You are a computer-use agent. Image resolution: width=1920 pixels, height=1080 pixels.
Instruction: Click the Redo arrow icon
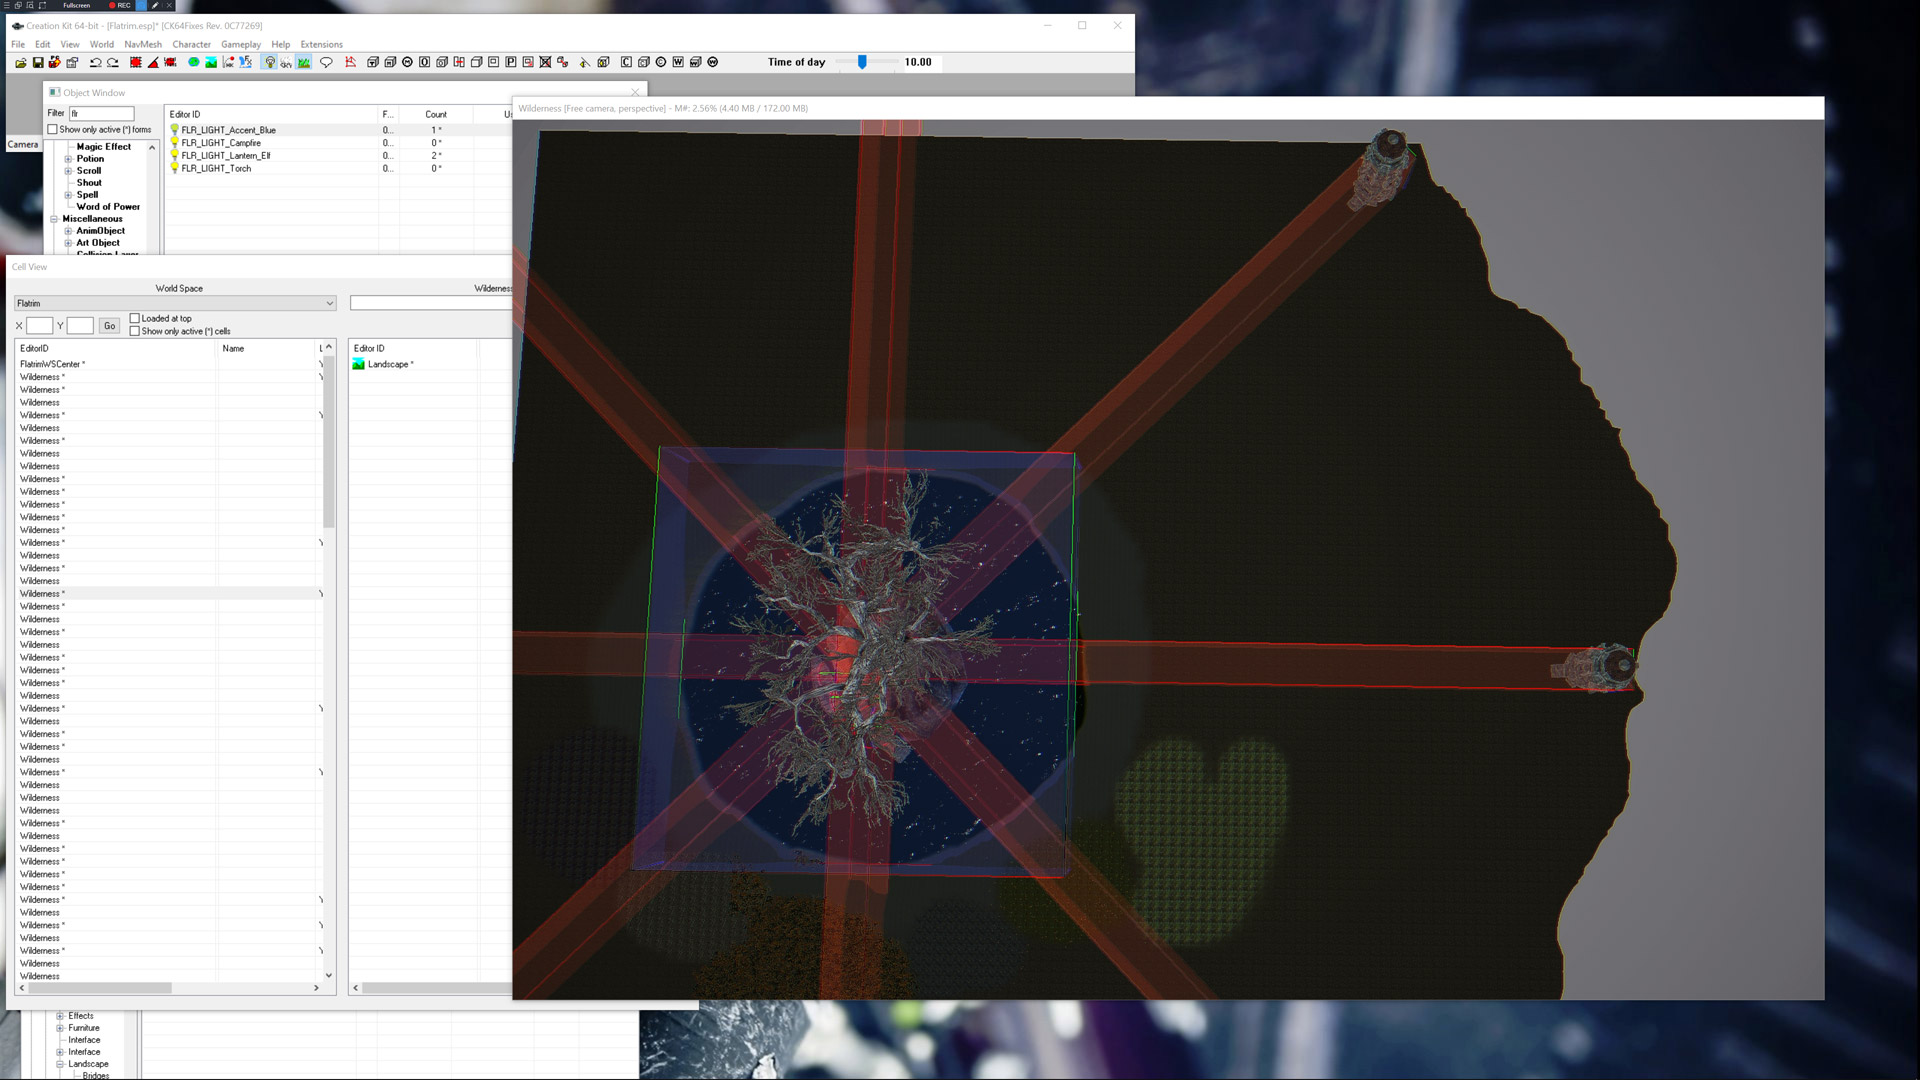pyautogui.click(x=113, y=62)
